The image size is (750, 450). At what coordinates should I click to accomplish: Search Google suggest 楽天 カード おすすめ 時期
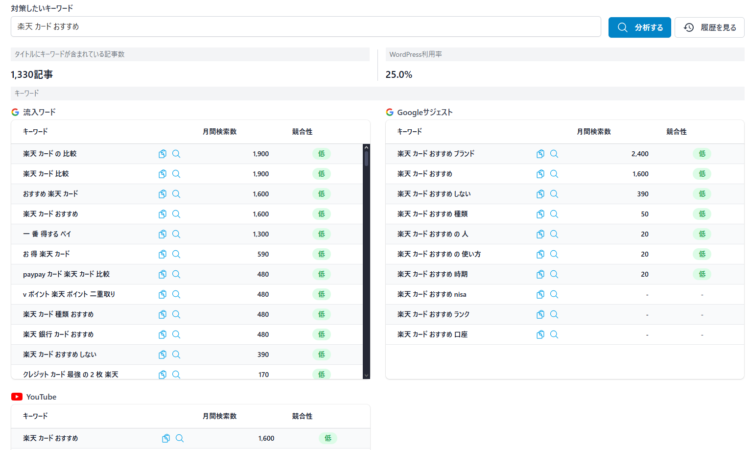click(x=554, y=274)
